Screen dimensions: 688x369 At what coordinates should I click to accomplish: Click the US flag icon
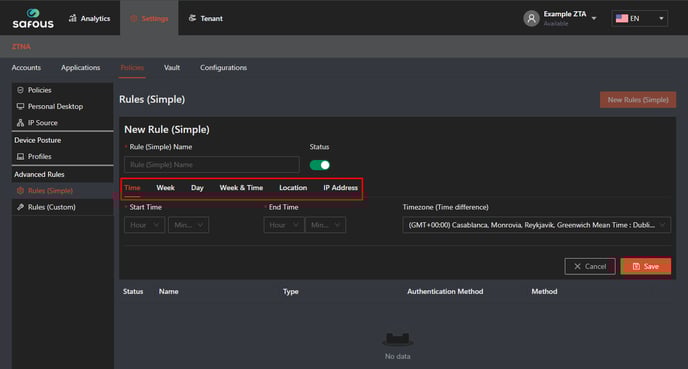(621, 18)
